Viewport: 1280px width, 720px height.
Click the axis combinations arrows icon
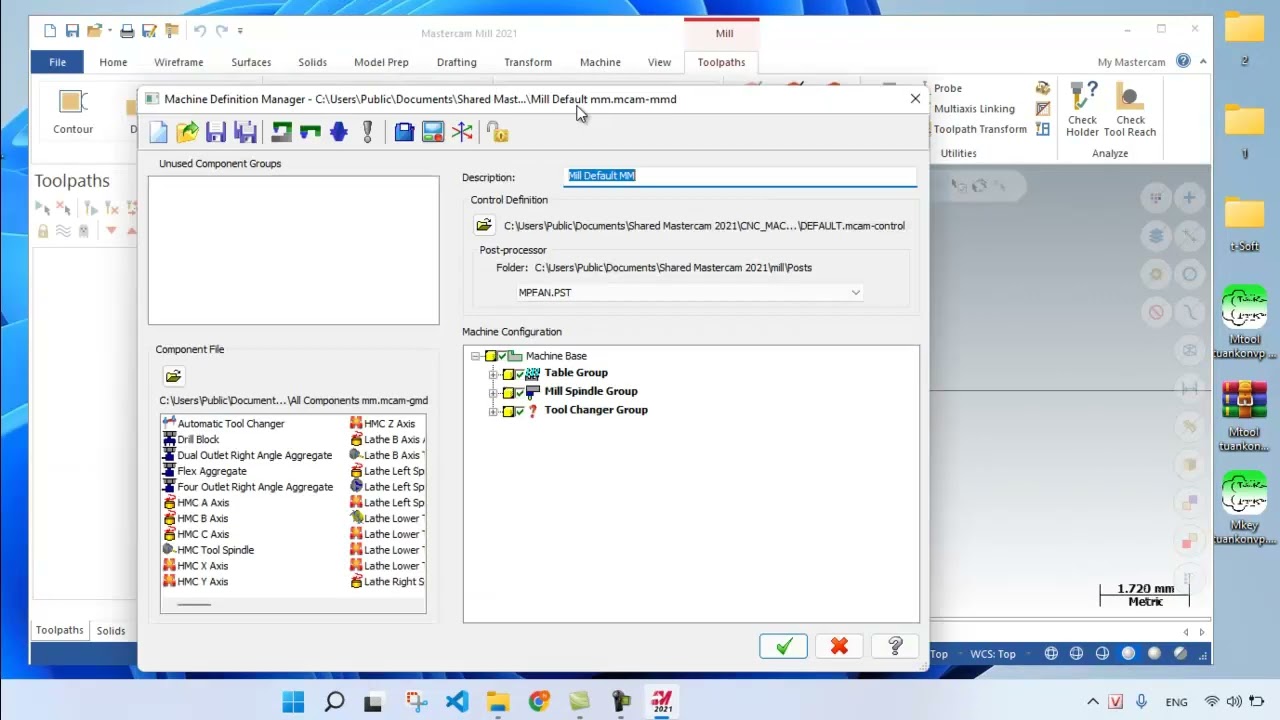[462, 132]
